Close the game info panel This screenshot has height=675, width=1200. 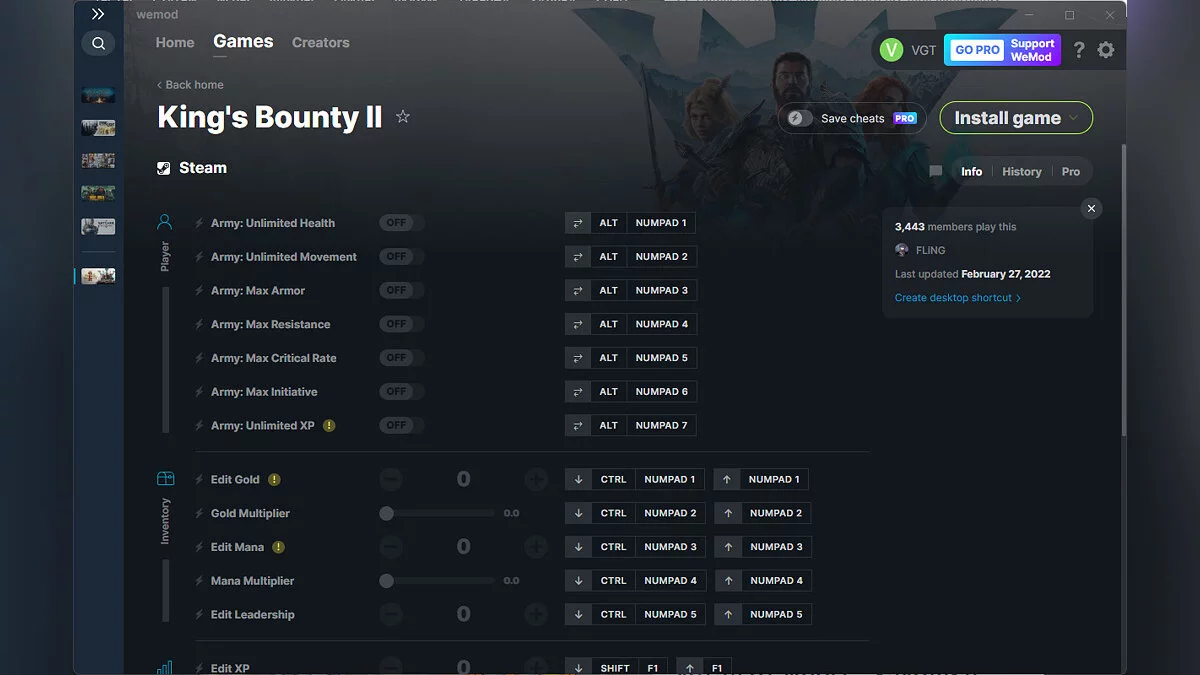tap(1092, 208)
